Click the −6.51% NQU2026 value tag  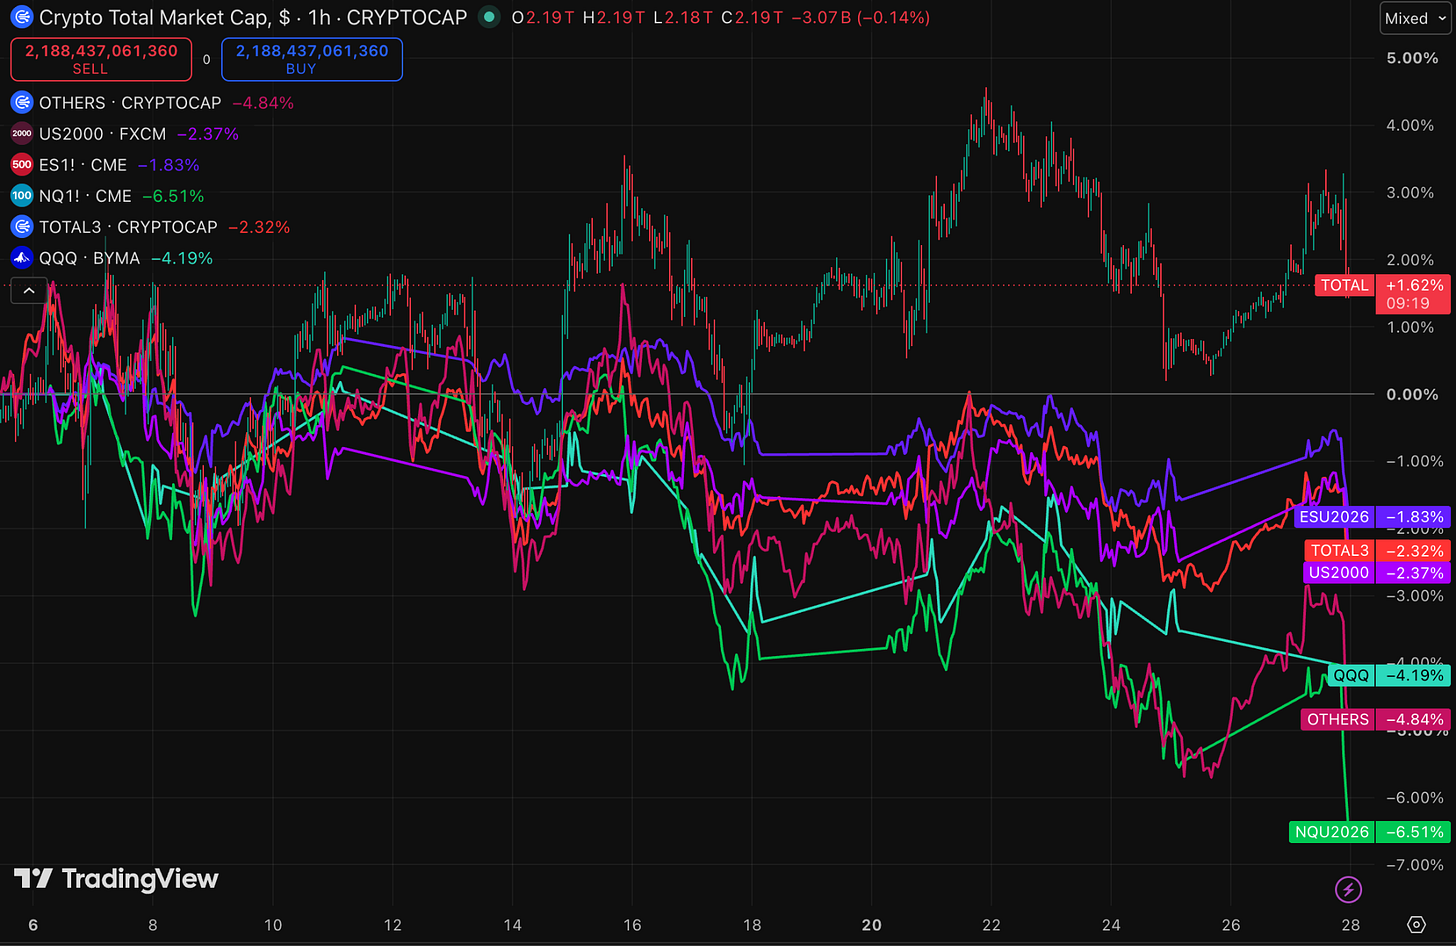(1413, 831)
